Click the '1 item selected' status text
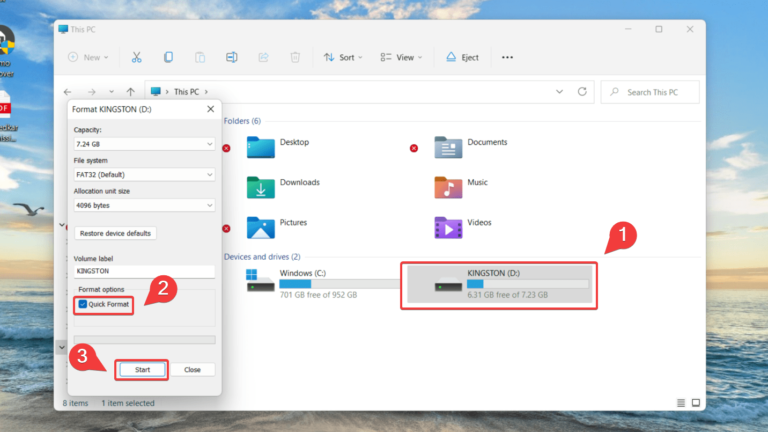The image size is (768, 432). (x=127, y=403)
